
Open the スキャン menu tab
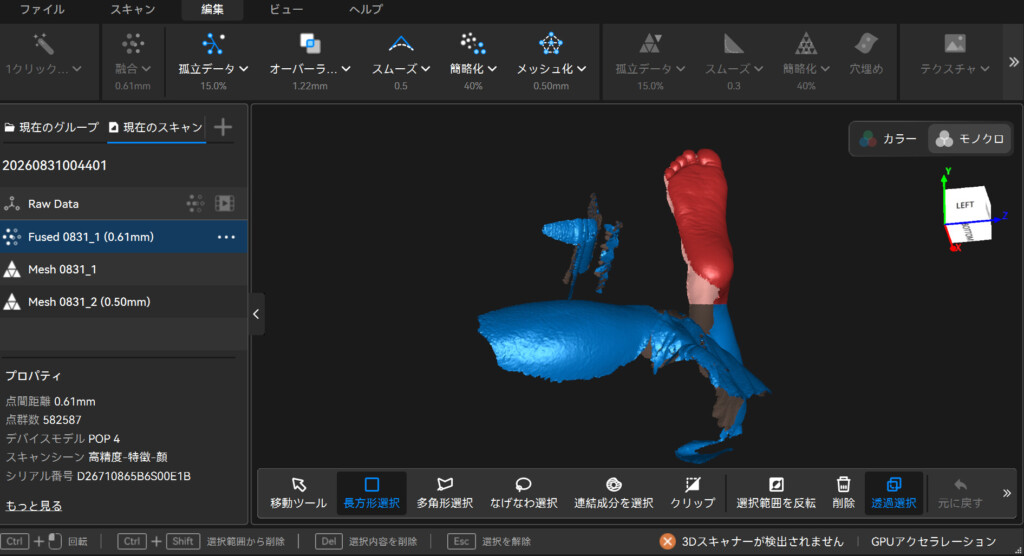click(x=133, y=9)
